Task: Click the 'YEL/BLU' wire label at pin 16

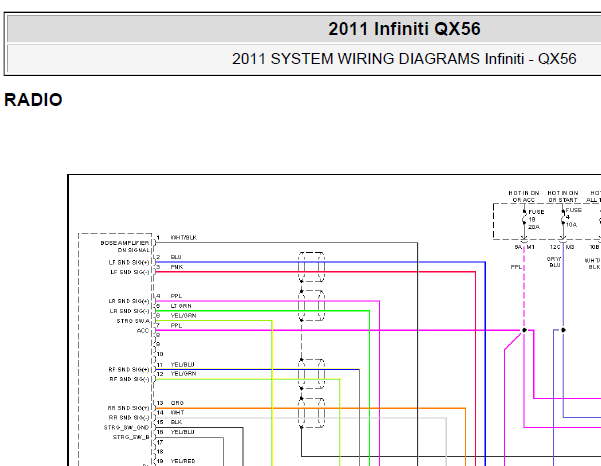Action: 182,432
